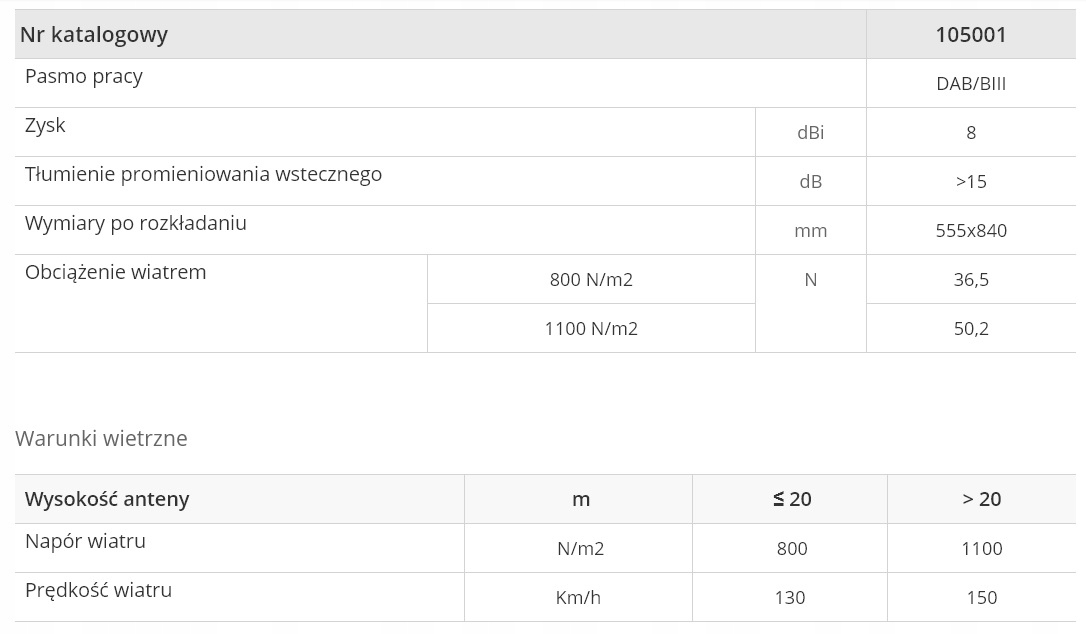Click the Nr katalogowy header cell

tap(94, 35)
